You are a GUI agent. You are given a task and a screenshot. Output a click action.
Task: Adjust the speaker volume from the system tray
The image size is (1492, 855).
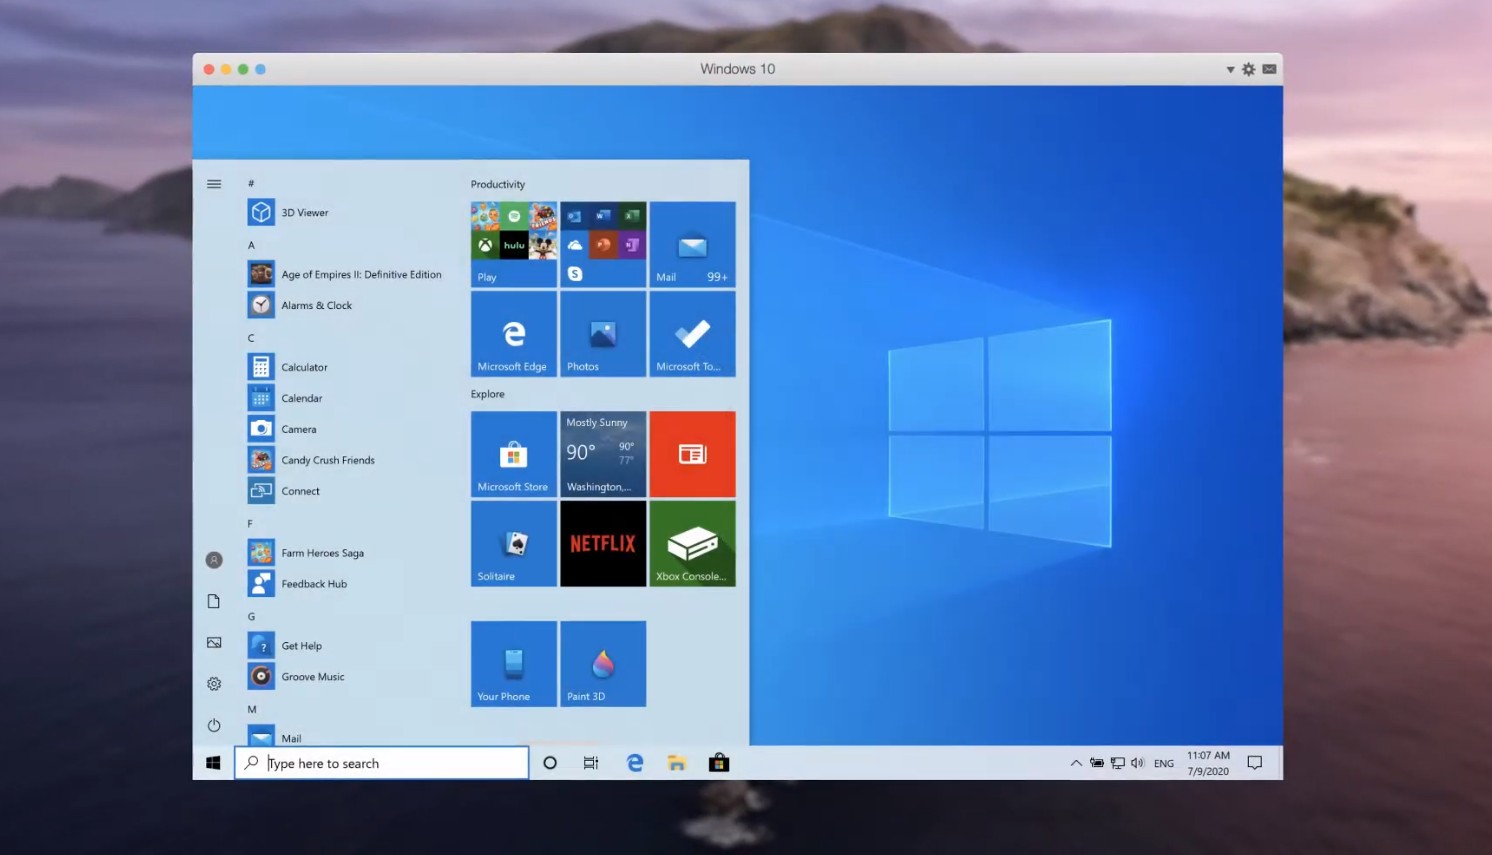[x=1137, y=762]
